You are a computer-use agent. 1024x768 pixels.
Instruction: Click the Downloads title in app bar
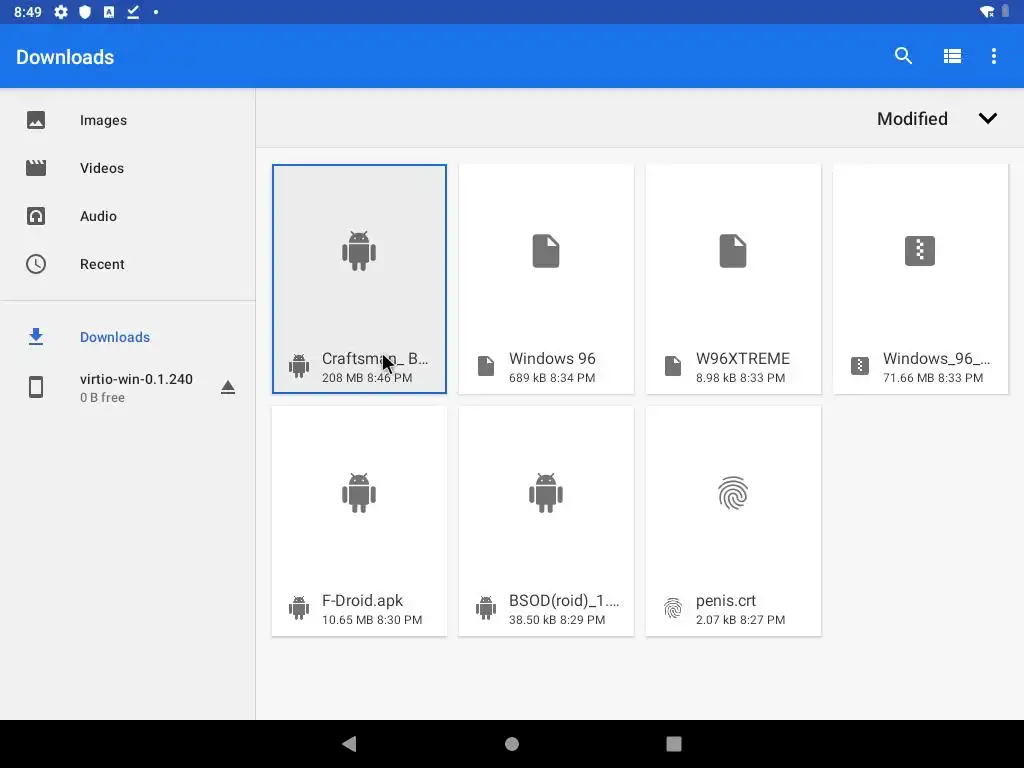pyautogui.click(x=65, y=57)
